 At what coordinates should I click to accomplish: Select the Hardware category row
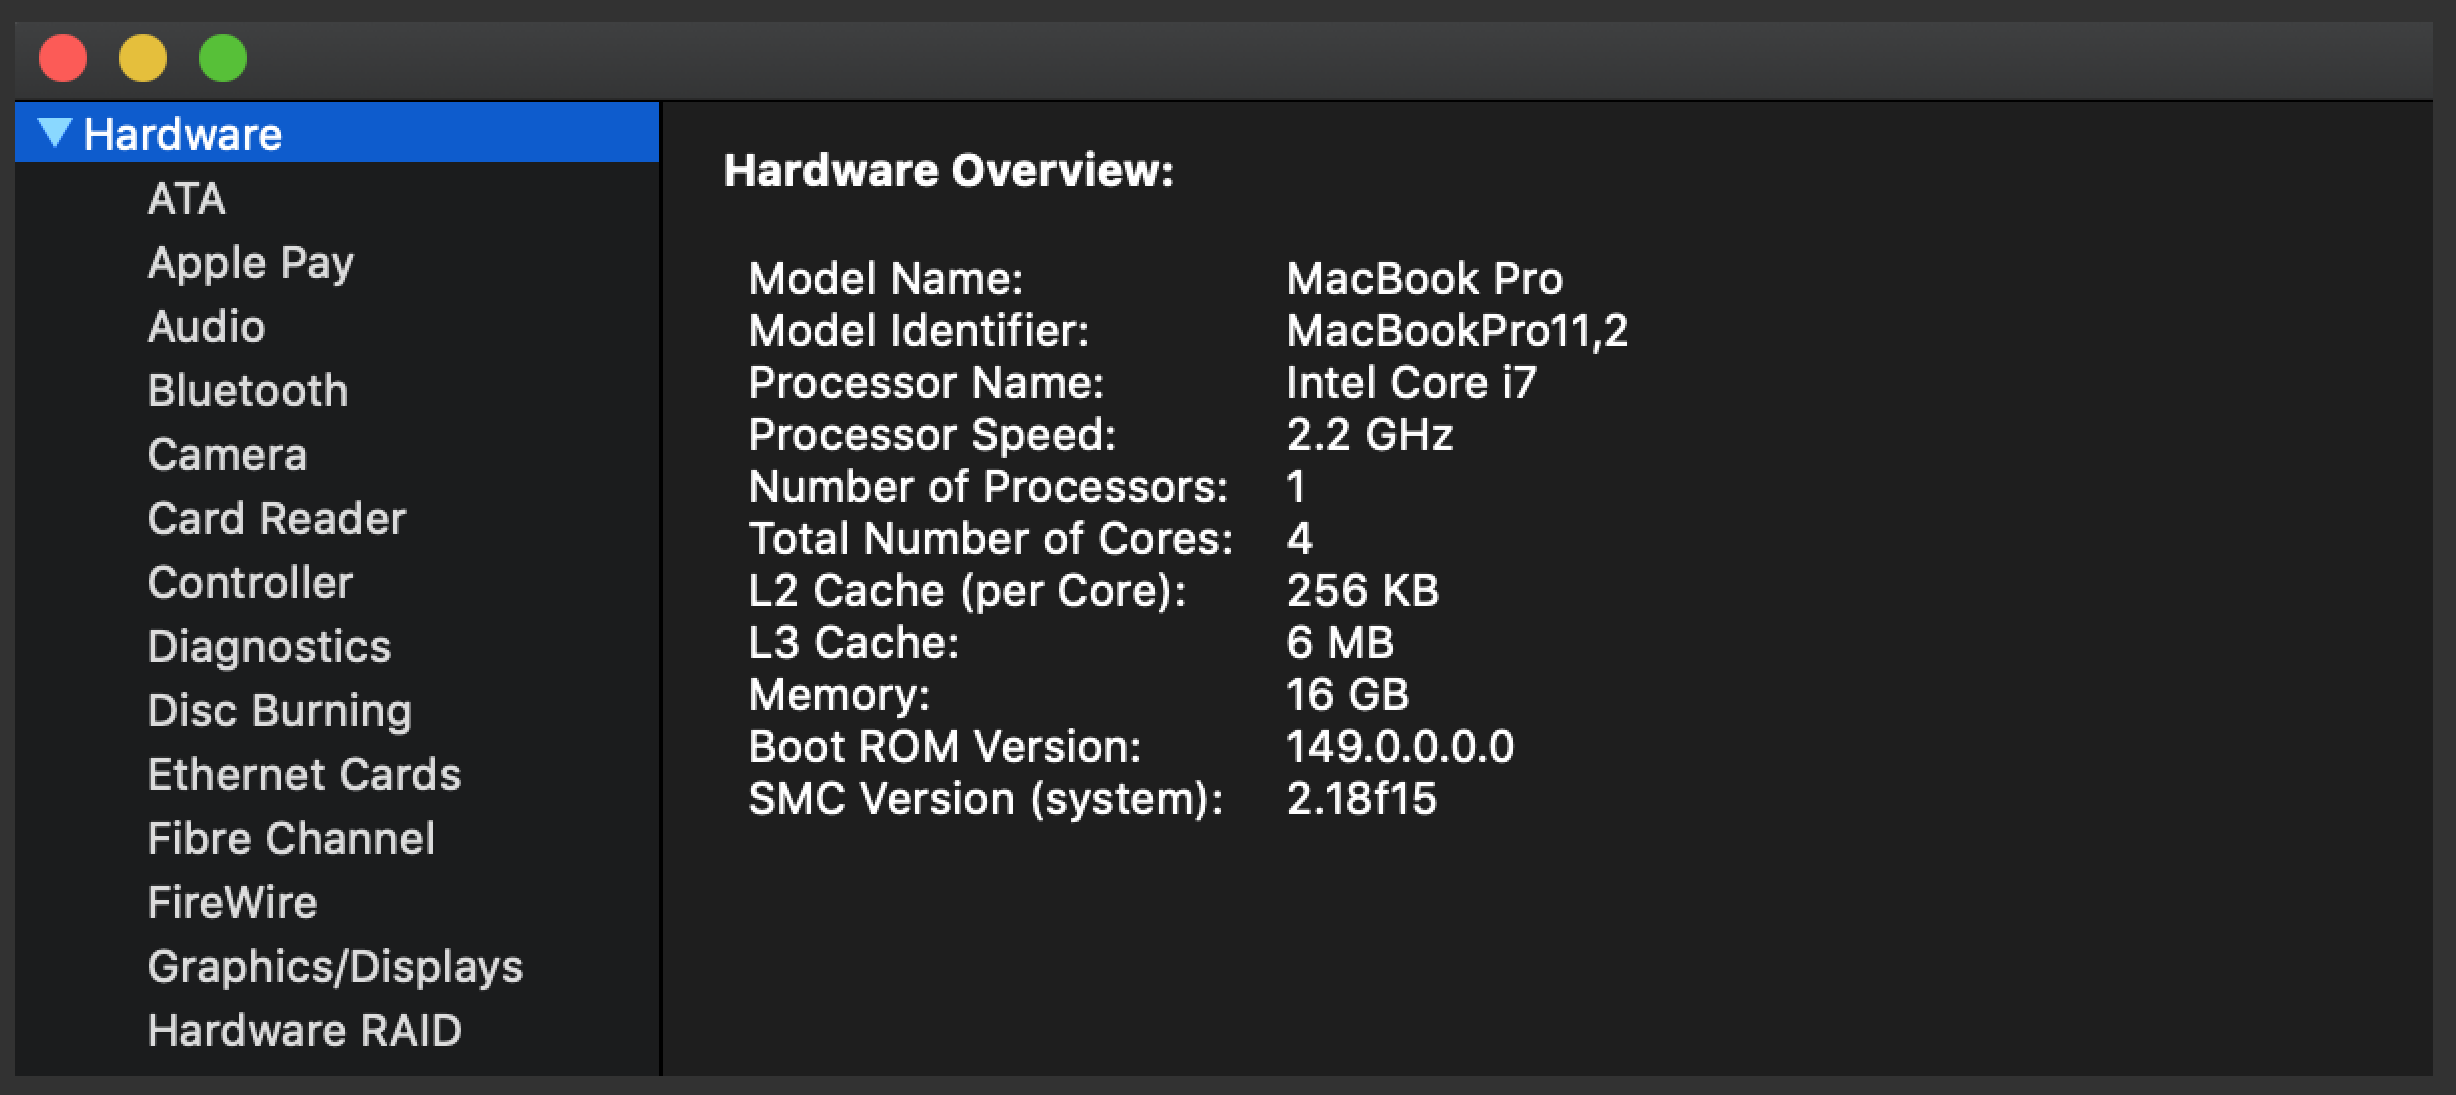(337, 133)
